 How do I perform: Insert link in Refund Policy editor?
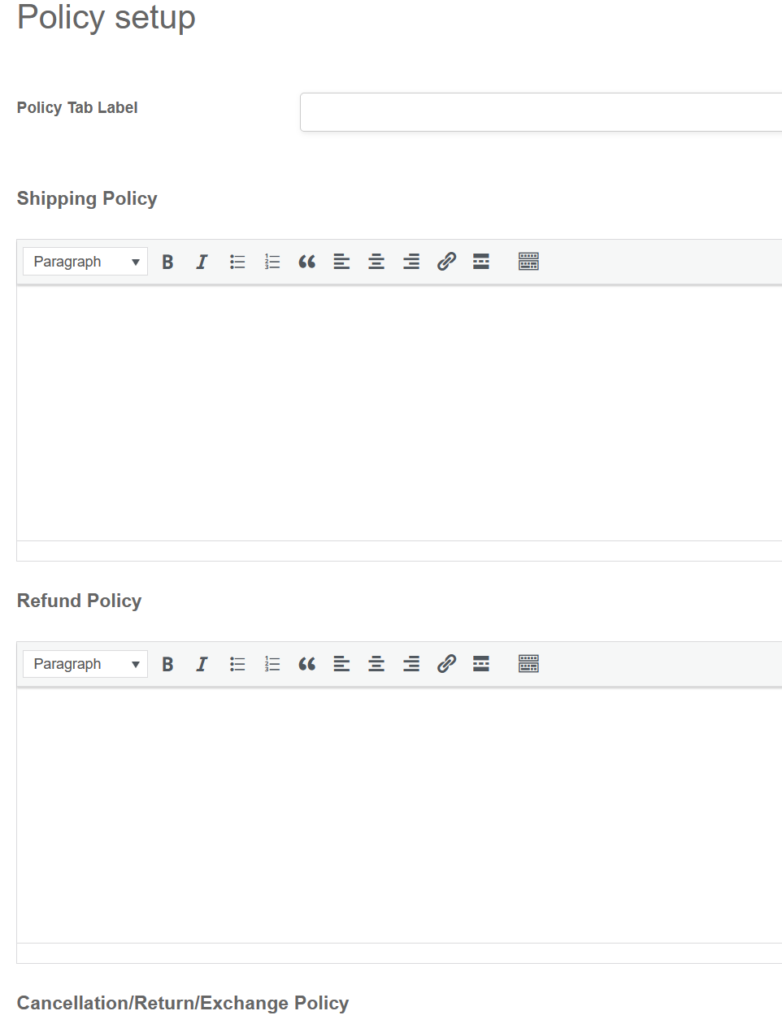pyautogui.click(x=446, y=664)
